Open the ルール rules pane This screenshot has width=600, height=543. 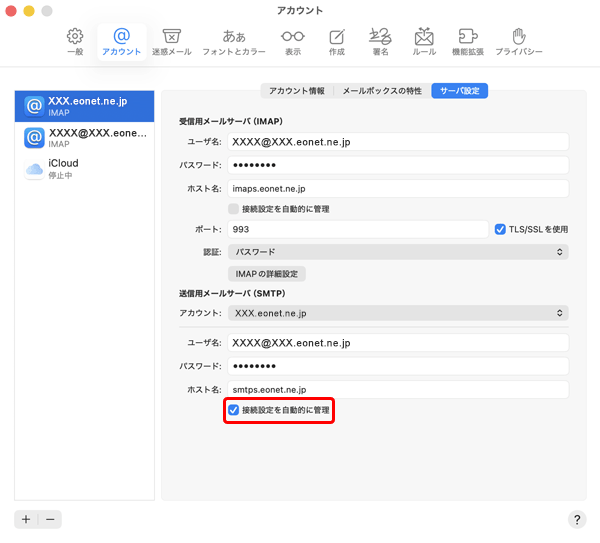(x=423, y=41)
